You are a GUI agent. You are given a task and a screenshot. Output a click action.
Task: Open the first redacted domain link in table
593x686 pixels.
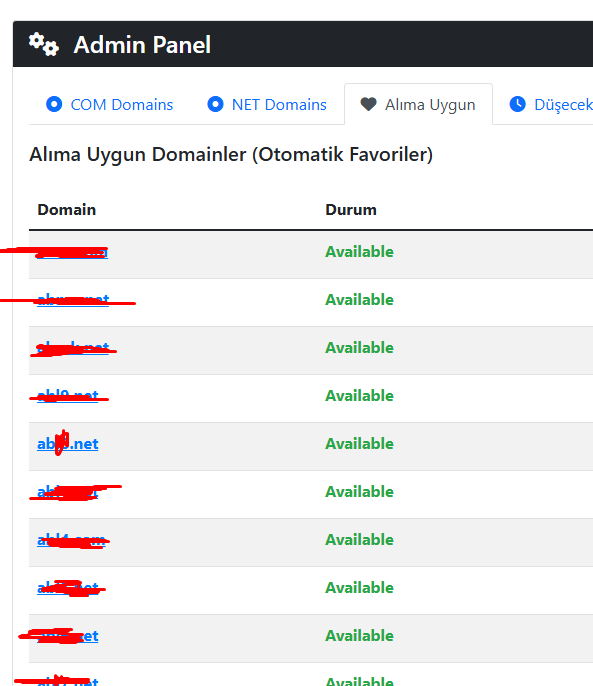point(72,252)
